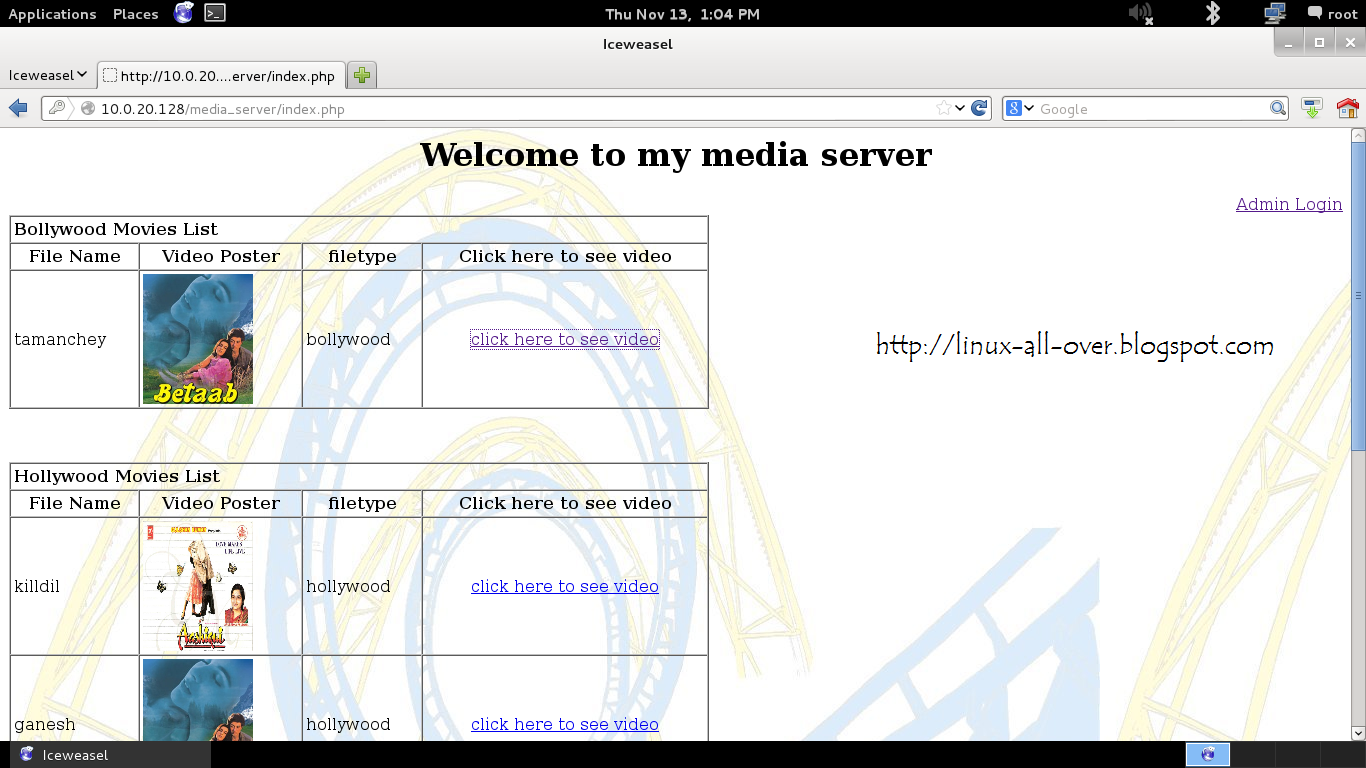Click the vertical scrollbar thumb

coord(1358,296)
